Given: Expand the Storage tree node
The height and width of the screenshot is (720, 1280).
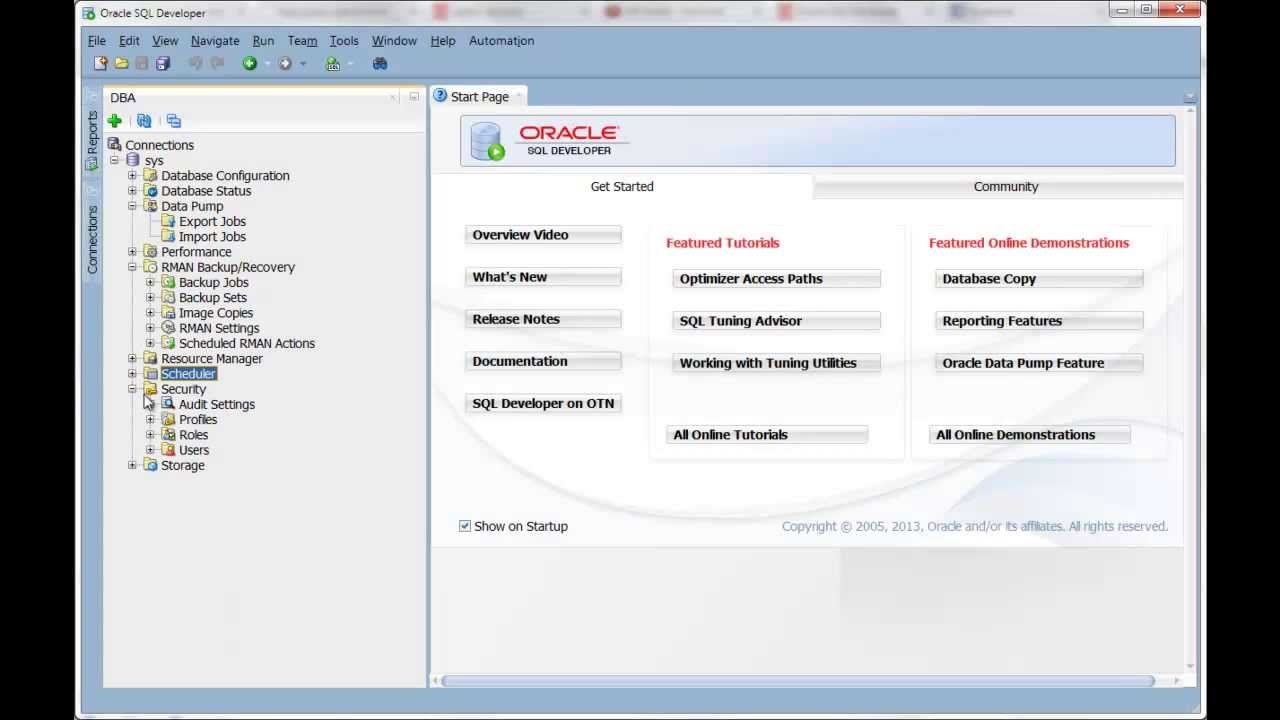Looking at the screenshot, I should pyautogui.click(x=132, y=465).
